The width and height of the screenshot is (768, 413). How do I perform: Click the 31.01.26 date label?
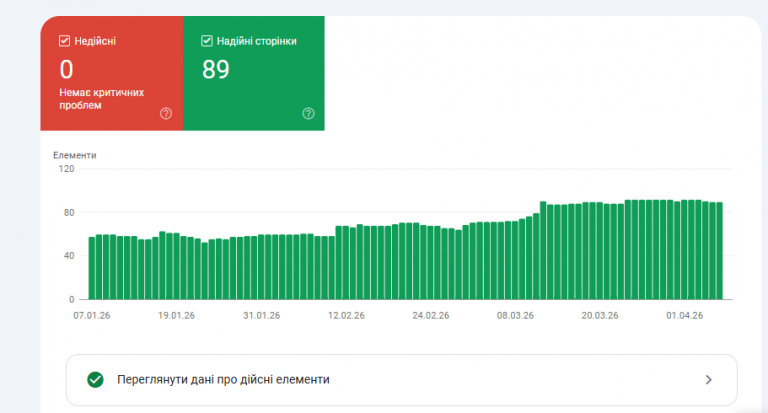coord(262,316)
